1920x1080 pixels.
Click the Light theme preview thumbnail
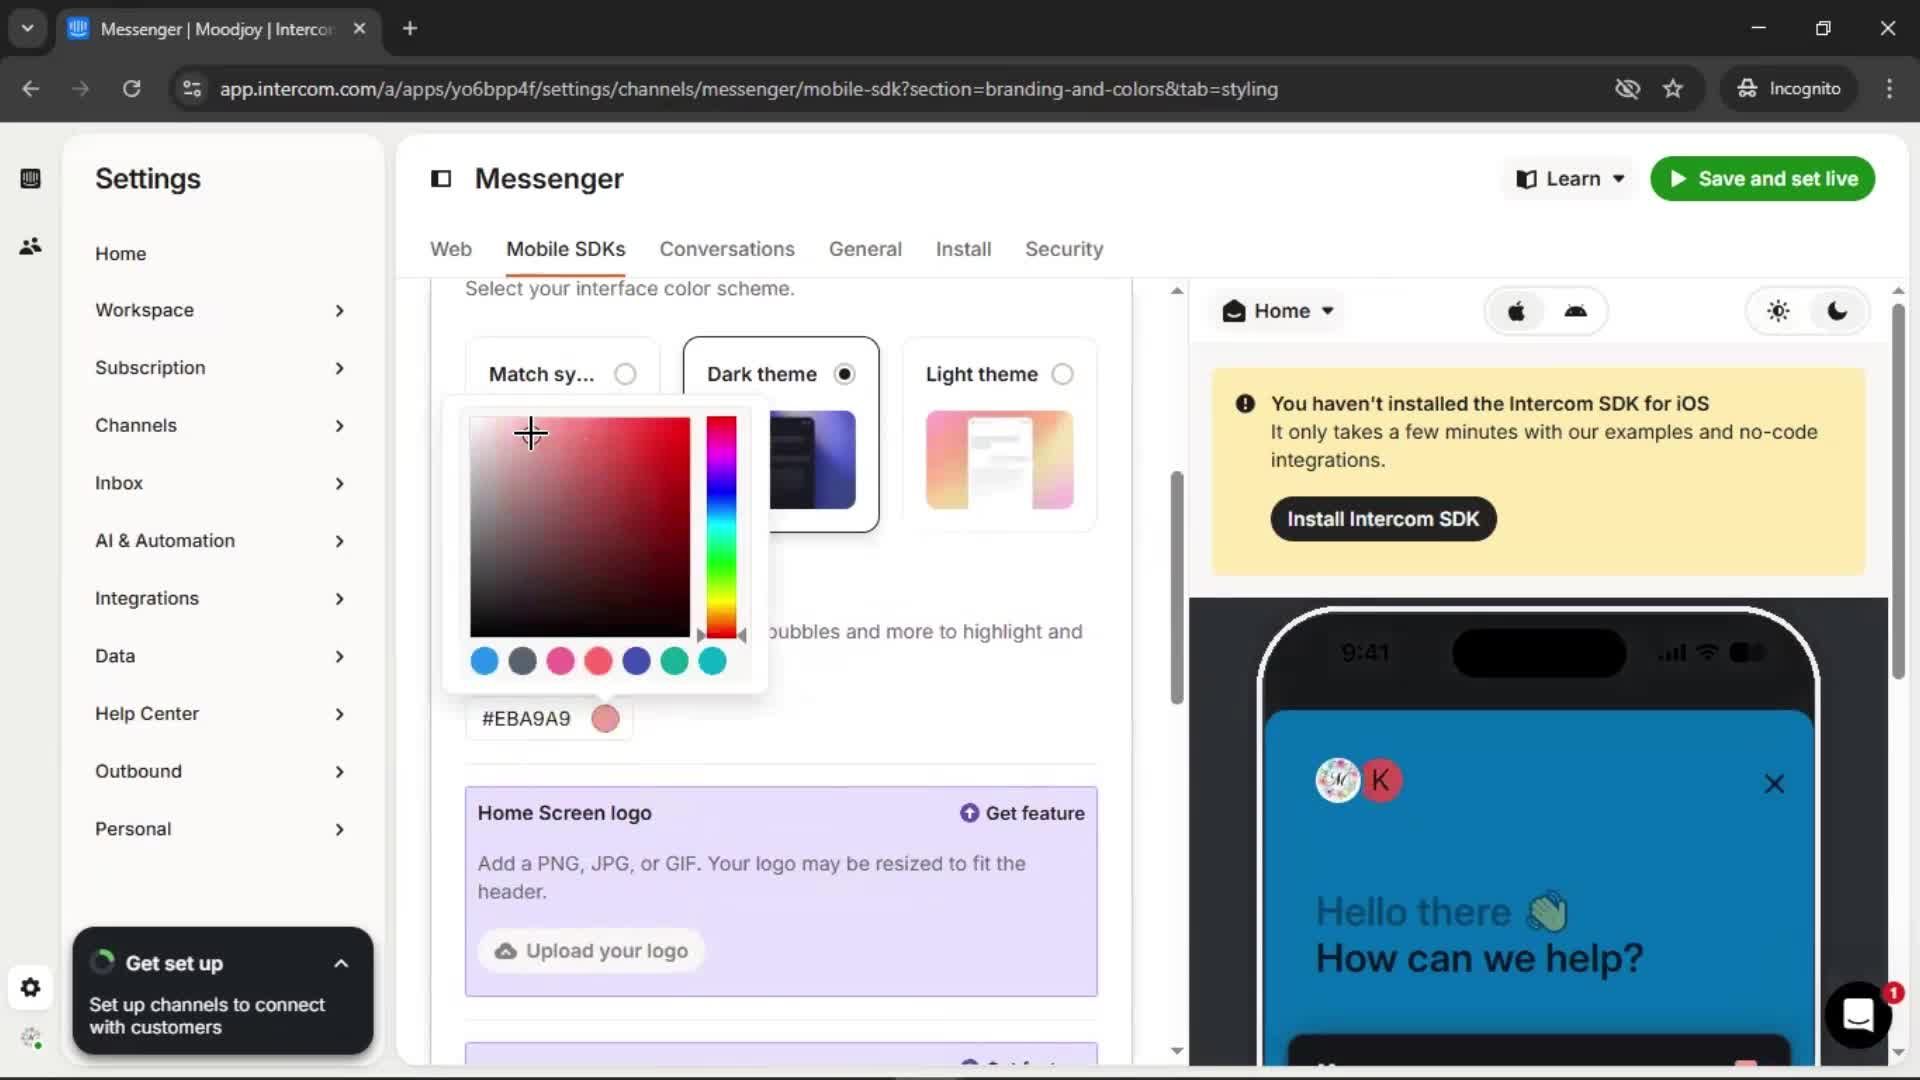(x=999, y=460)
